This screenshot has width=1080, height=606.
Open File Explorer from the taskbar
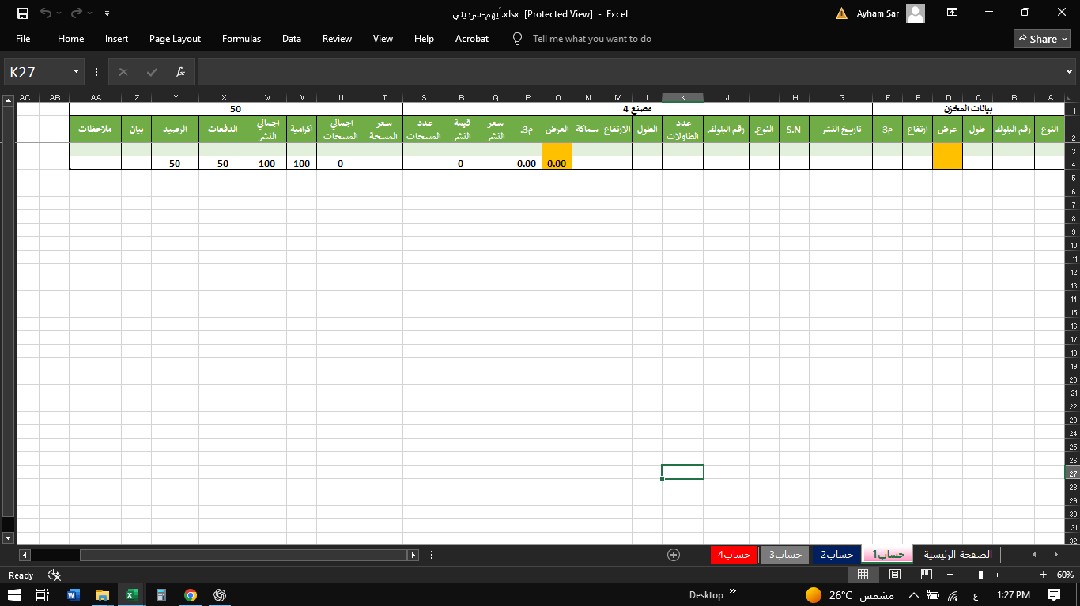pos(102,595)
